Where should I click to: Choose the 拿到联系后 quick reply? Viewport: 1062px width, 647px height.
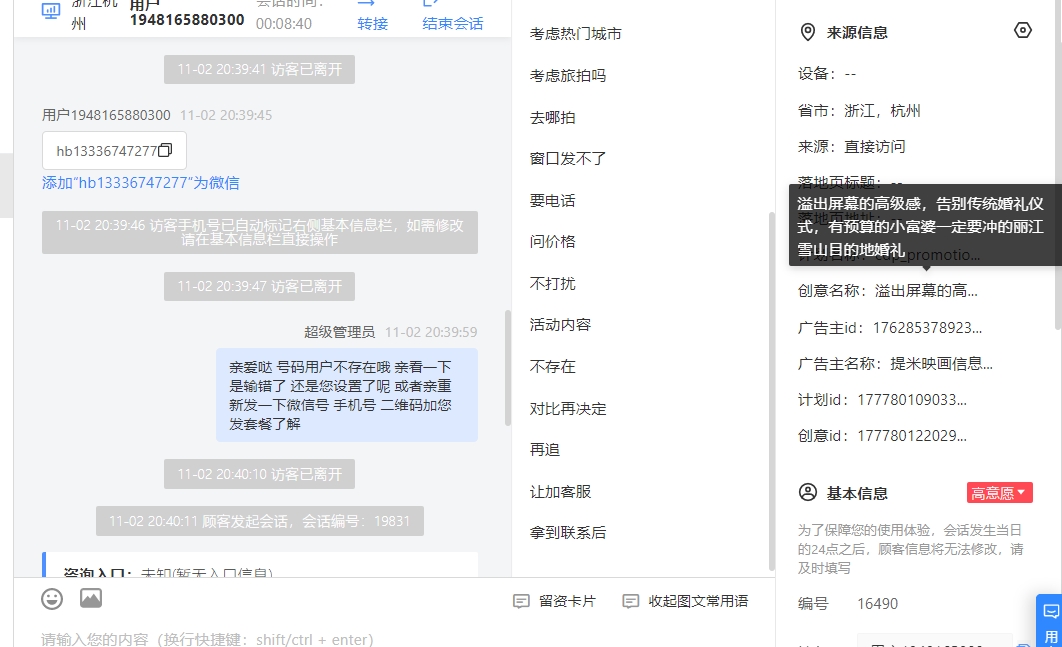pos(568,533)
